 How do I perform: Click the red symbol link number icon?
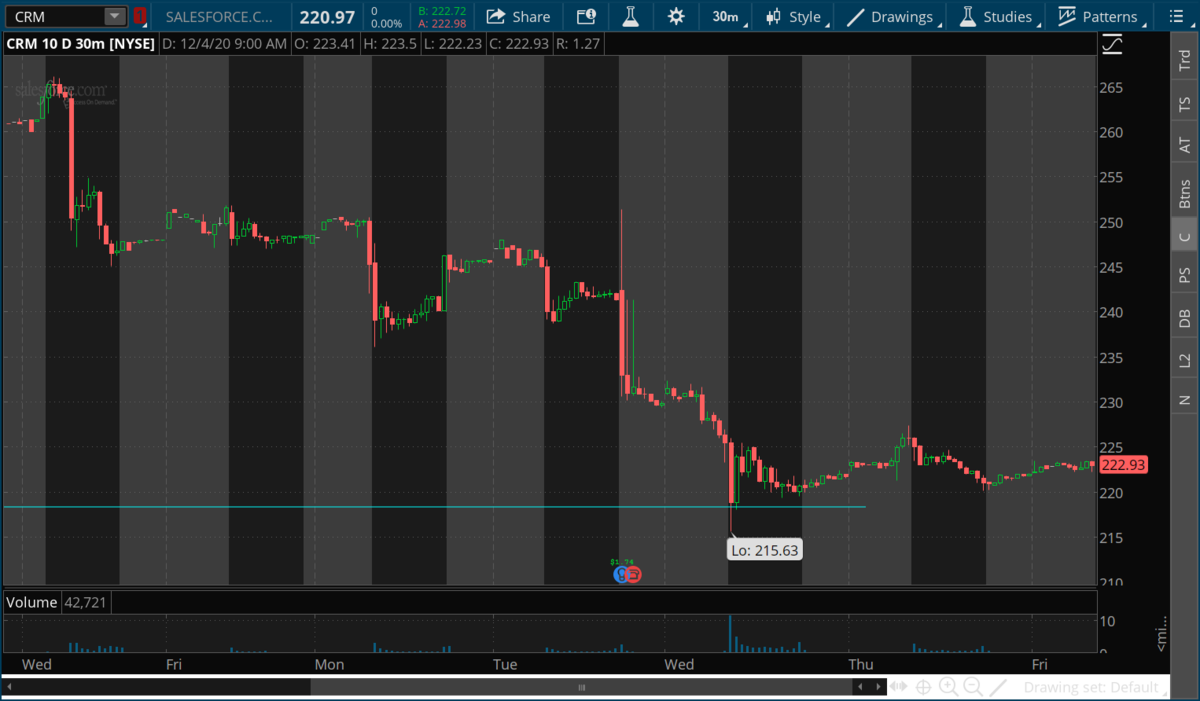(x=140, y=16)
